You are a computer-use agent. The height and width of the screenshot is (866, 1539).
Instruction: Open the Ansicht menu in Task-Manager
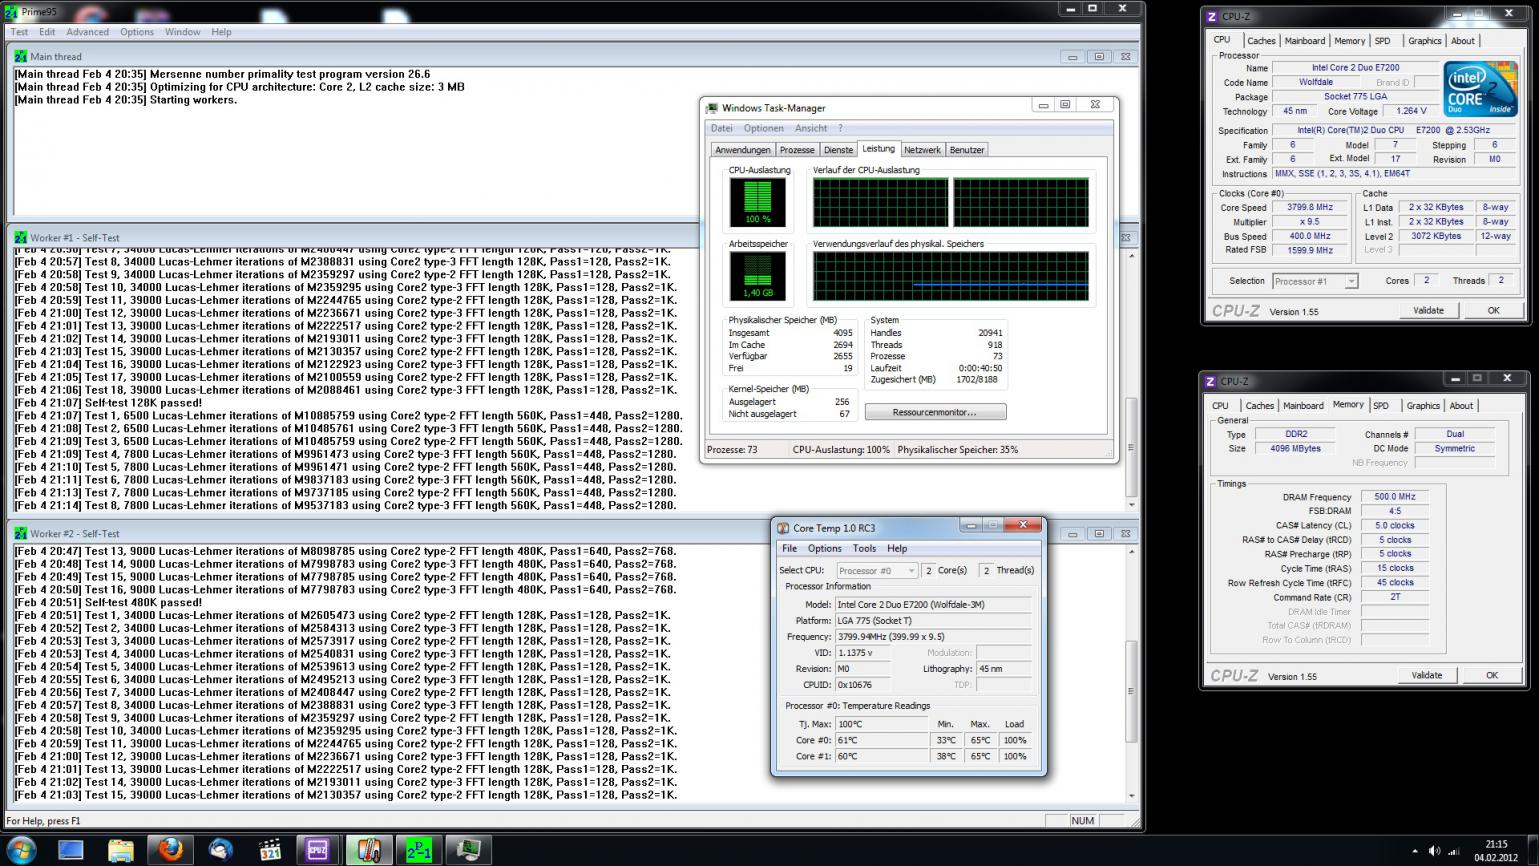[x=811, y=129]
